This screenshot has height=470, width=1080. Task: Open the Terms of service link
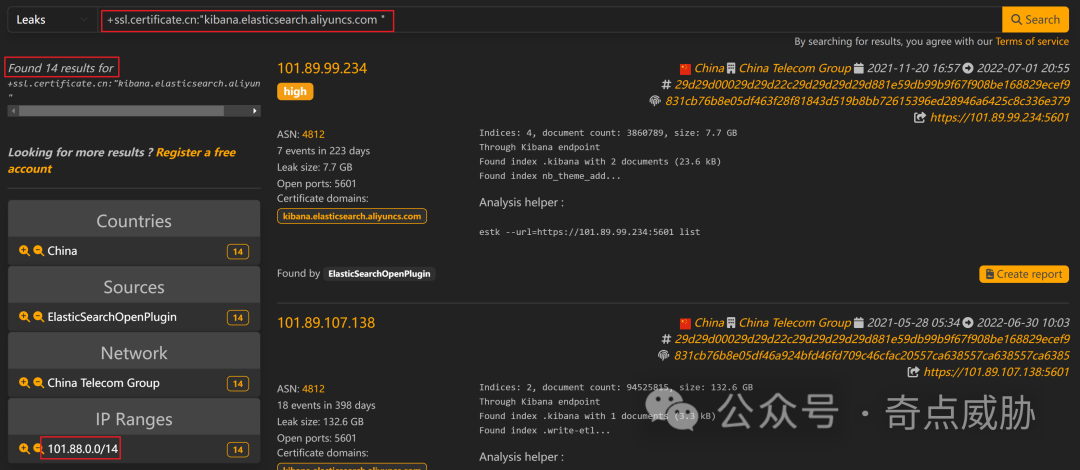1032,41
